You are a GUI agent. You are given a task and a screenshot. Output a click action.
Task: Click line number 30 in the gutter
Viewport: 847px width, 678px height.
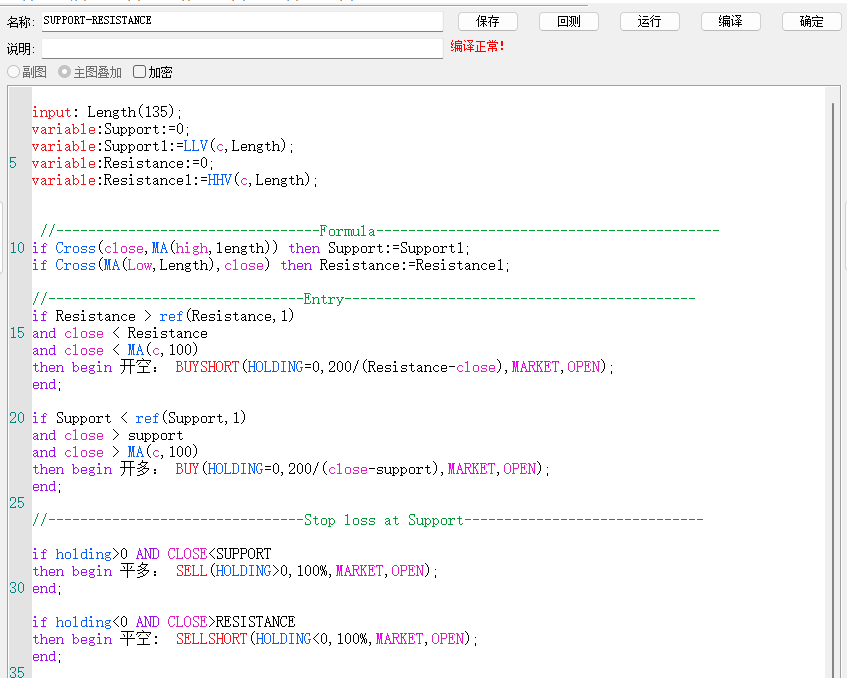pos(17,588)
